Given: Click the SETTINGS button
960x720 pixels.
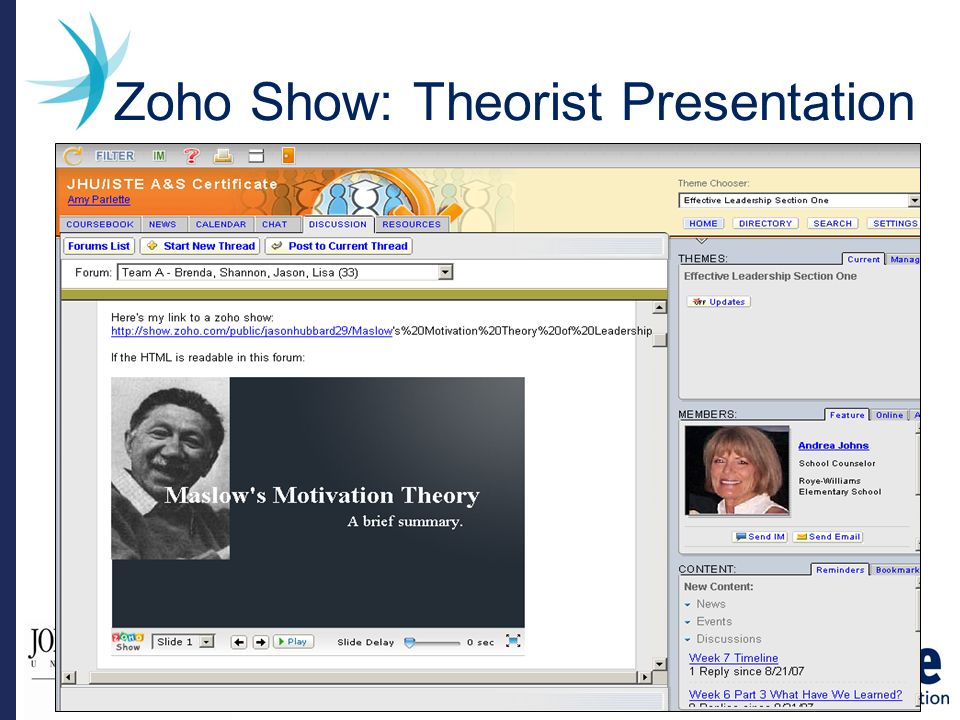Looking at the screenshot, I should 894,223.
